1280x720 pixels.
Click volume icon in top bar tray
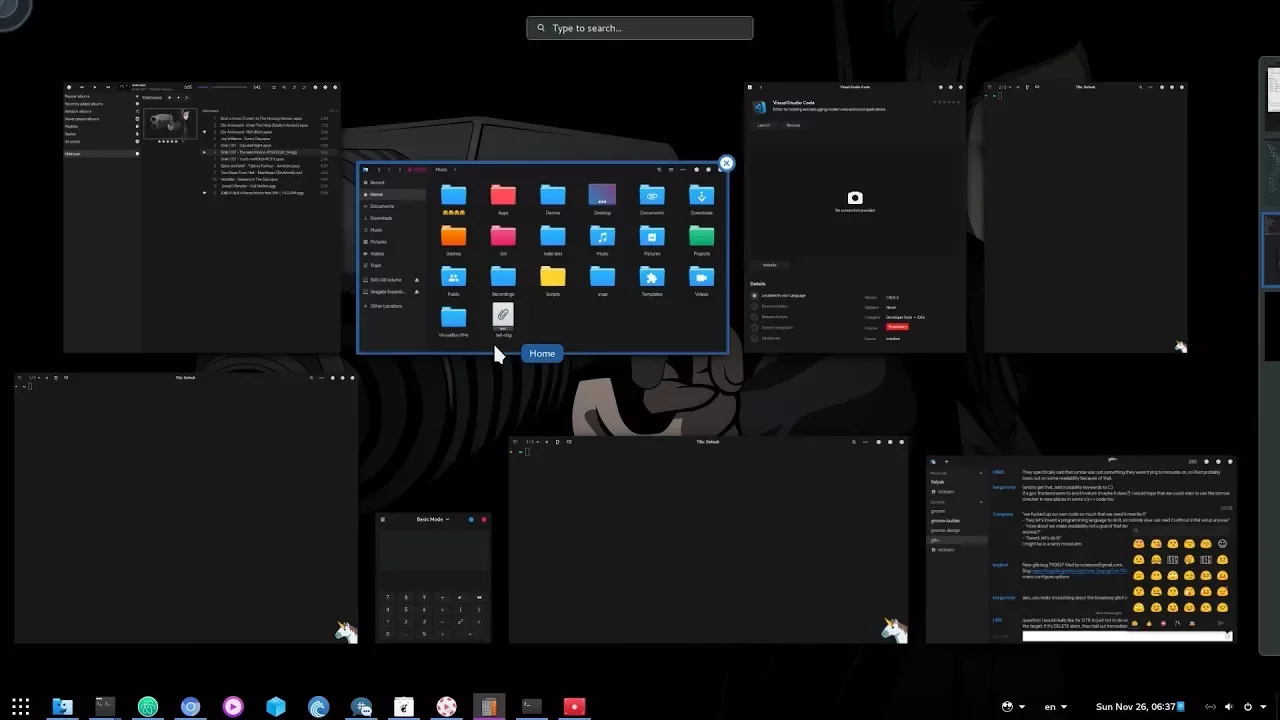1228,706
